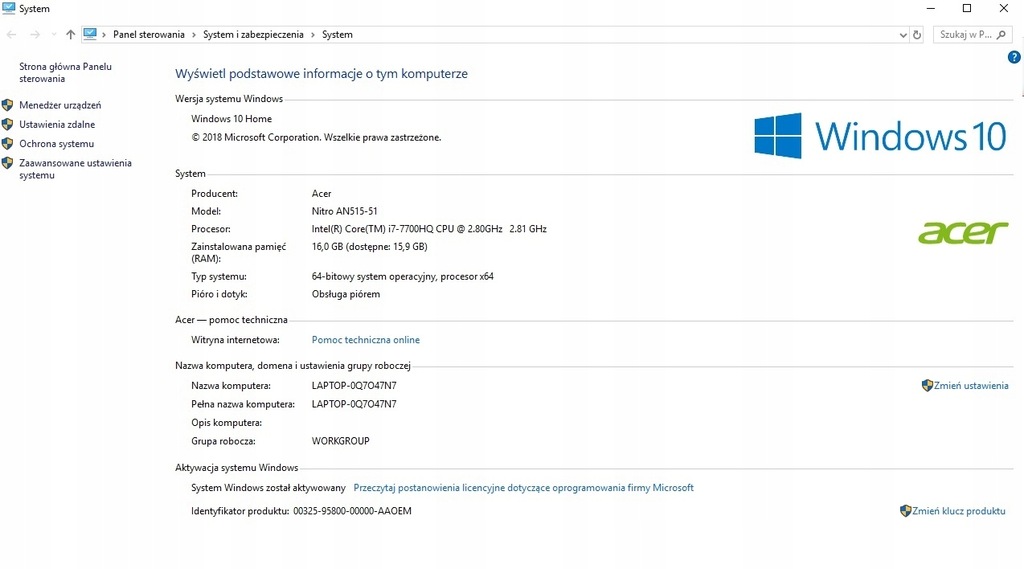
Task: Click the System window title icon
Action: pyautogui.click(x=8, y=8)
